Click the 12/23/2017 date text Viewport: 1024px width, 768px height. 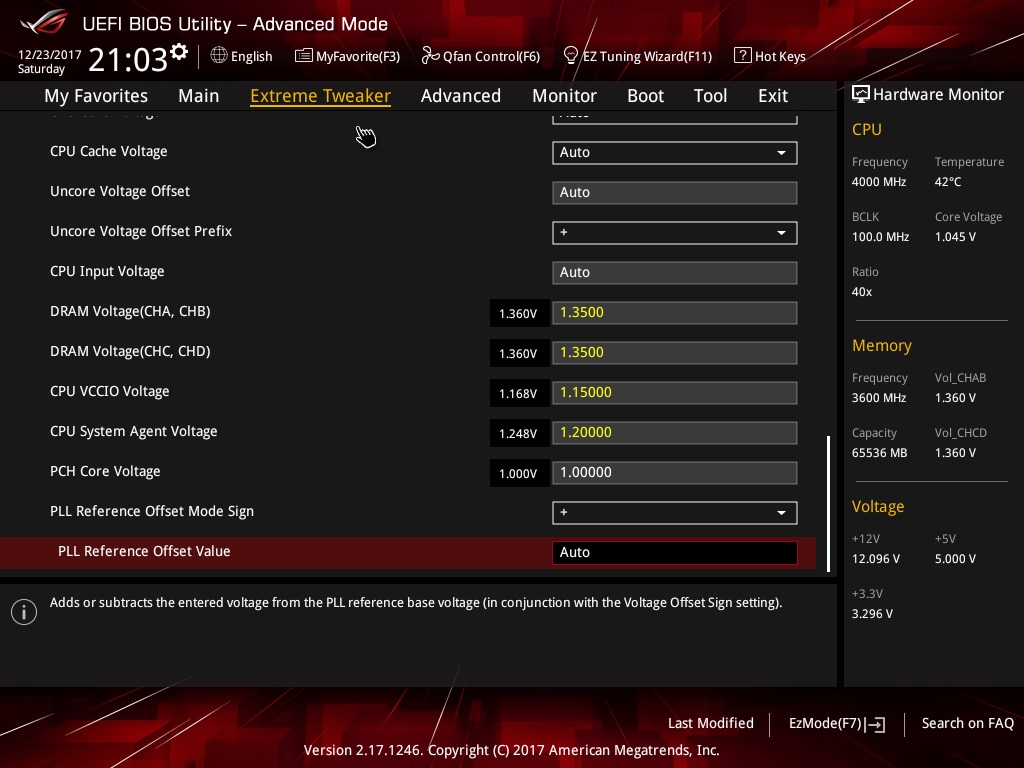50,54
